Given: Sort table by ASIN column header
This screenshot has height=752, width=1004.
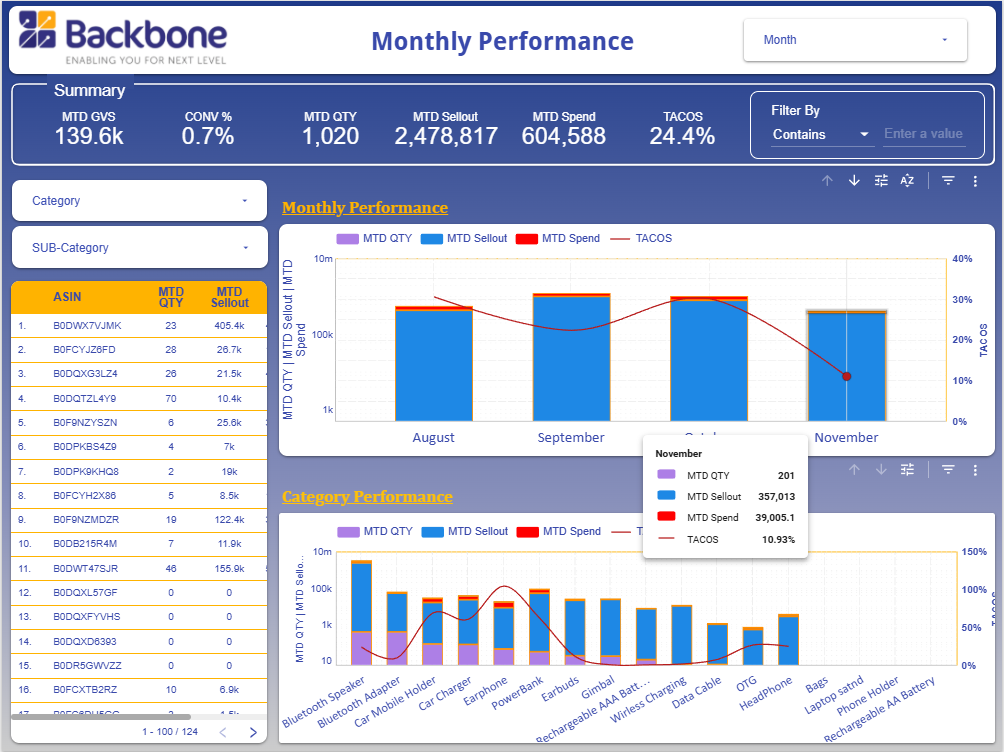Looking at the screenshot, I should (x=67, y=297).
